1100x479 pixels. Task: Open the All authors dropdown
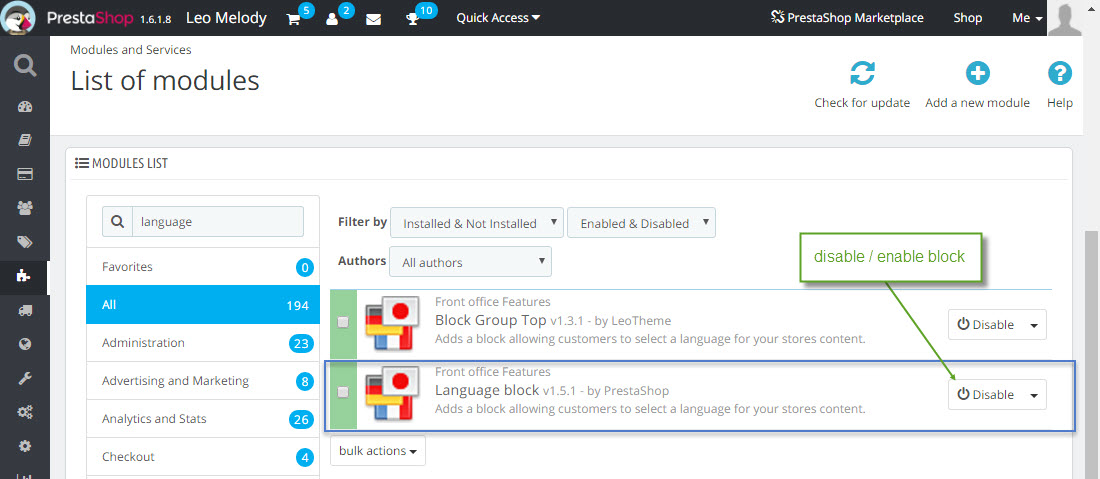pyautogui.click(x=471, y=262)
